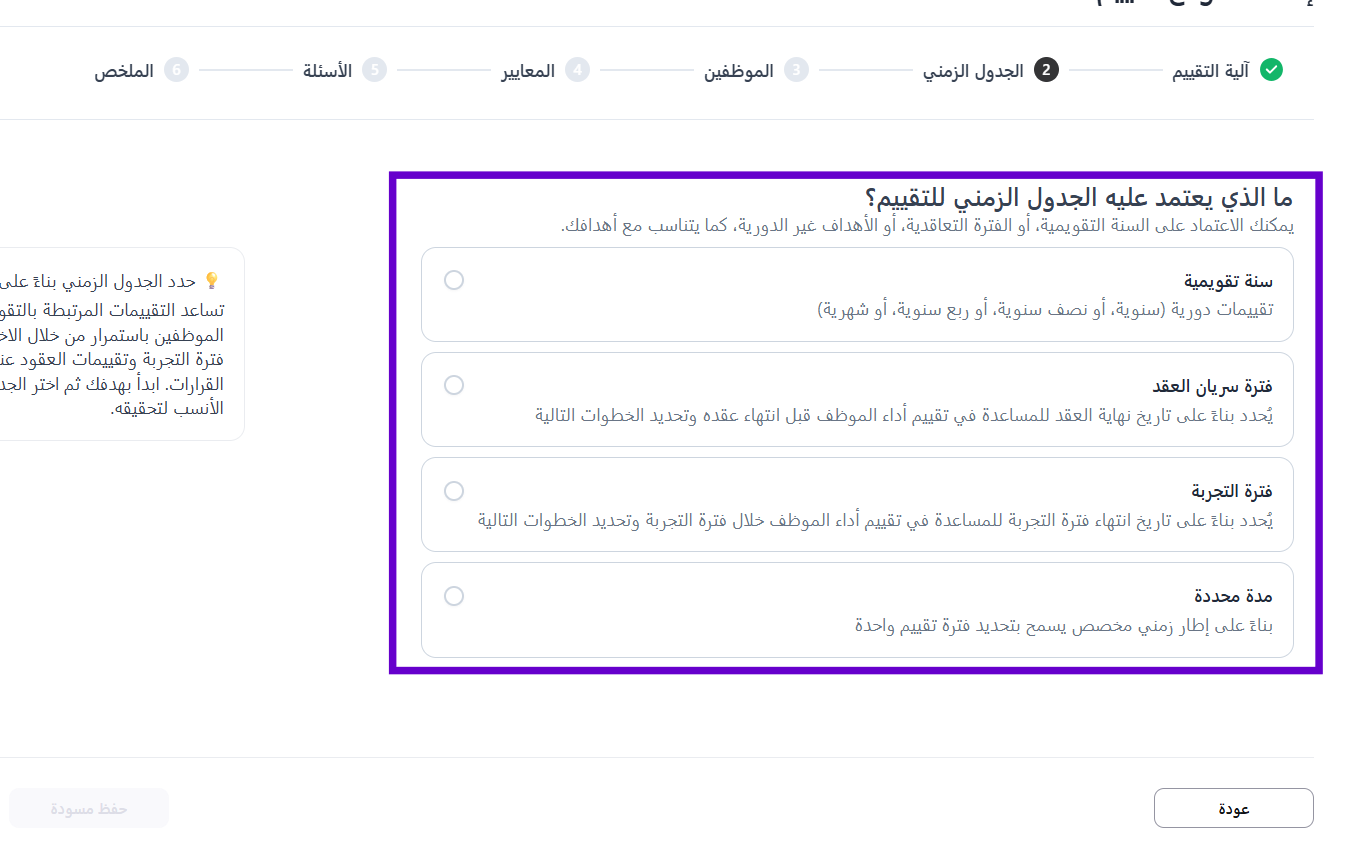Click the step number 3 circle

click(x=796, y=70)
